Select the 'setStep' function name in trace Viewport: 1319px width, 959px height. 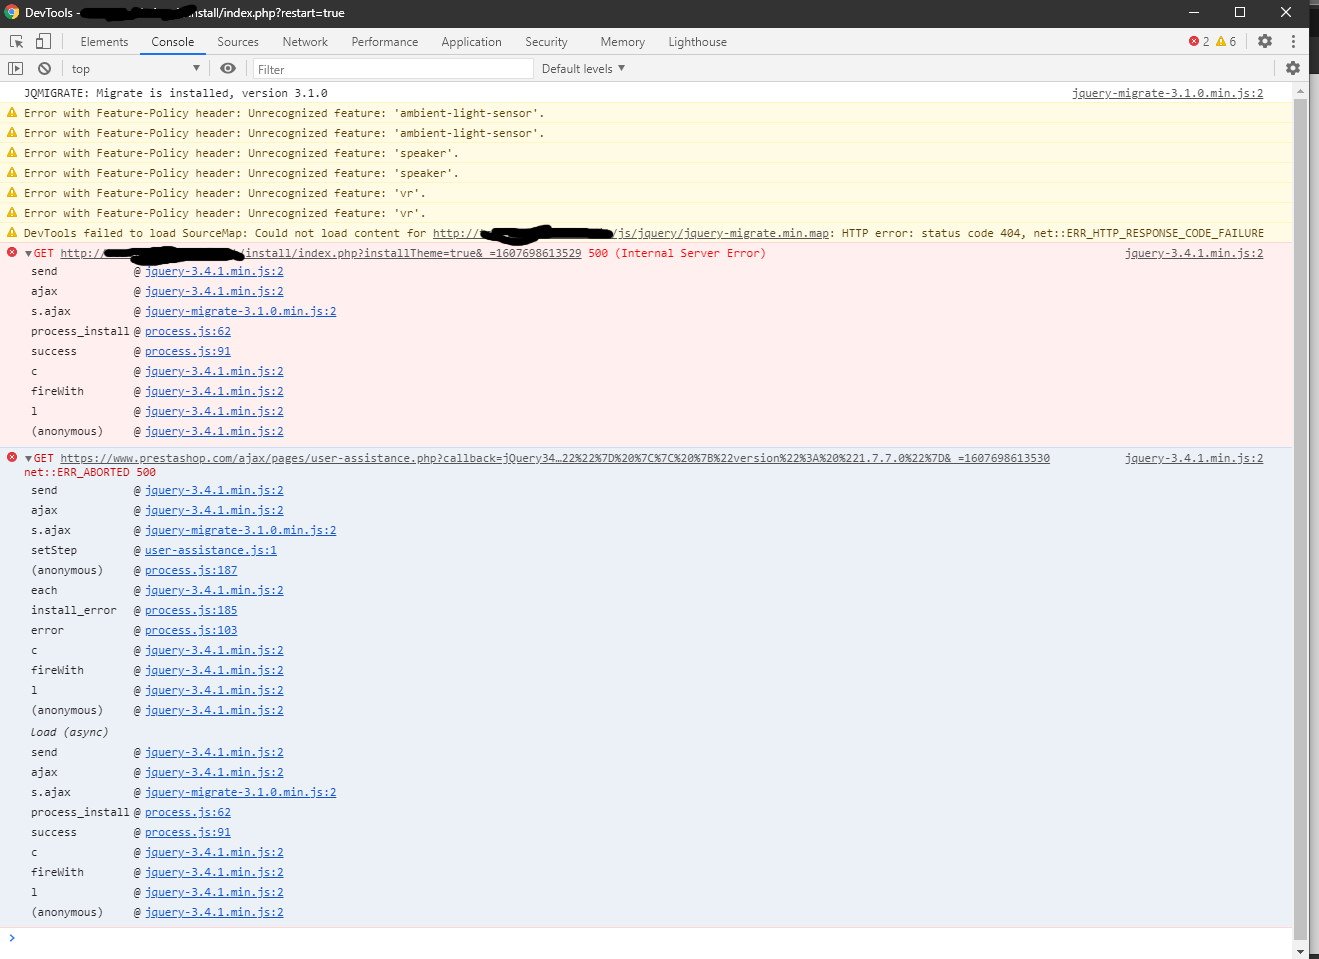coord(54,550)
